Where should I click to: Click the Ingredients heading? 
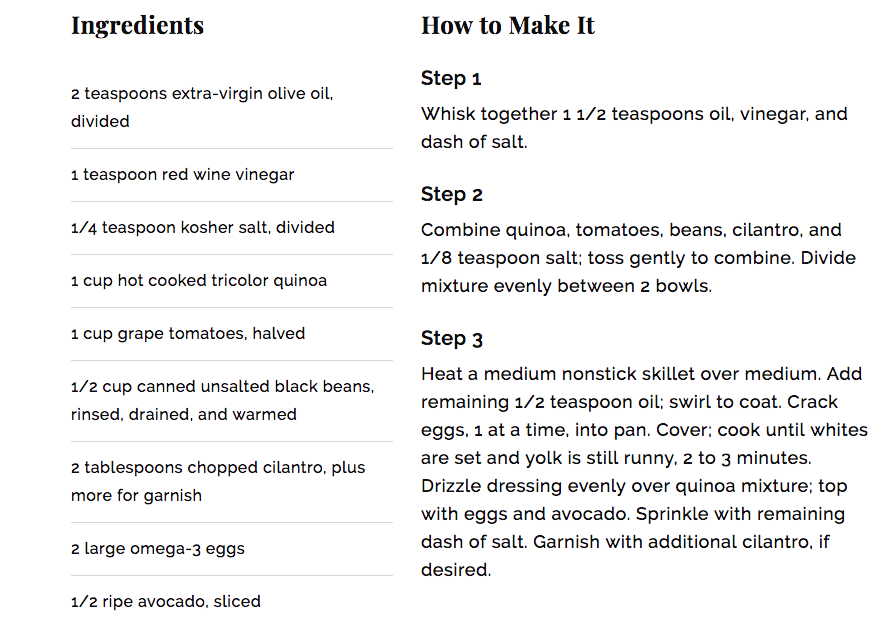coord(137,26)
